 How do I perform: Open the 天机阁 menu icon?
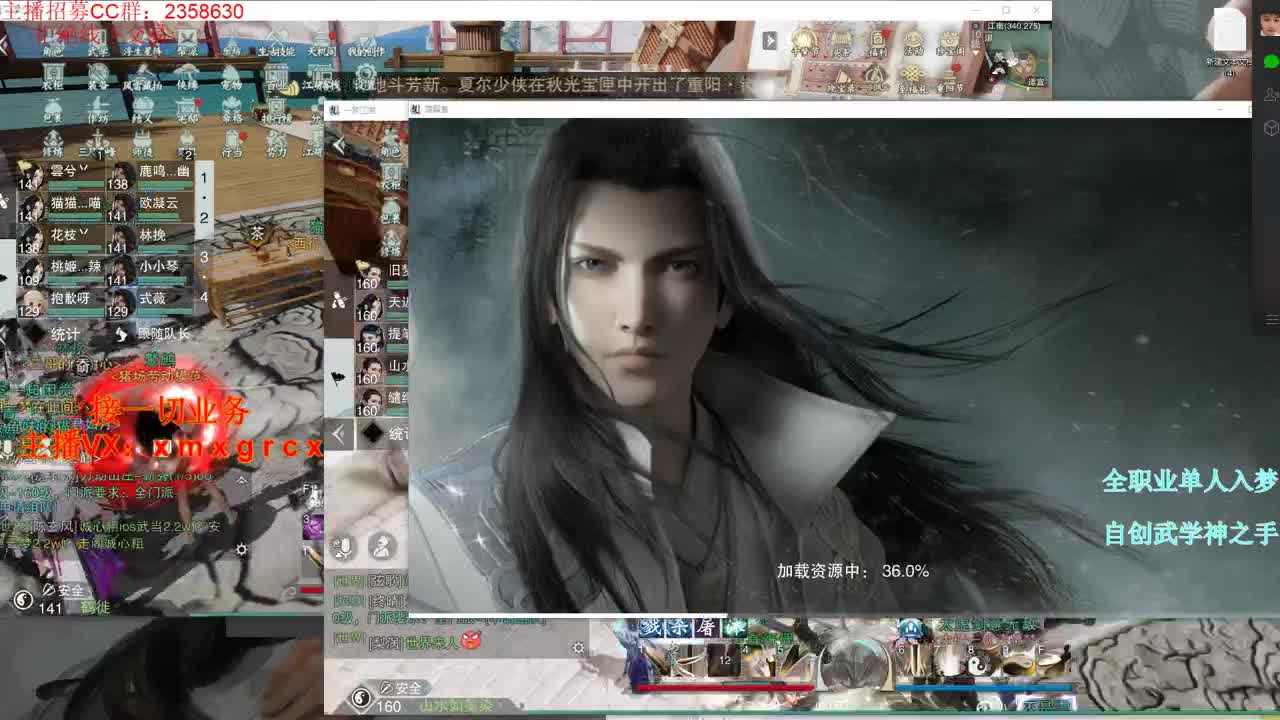(321, 42)
